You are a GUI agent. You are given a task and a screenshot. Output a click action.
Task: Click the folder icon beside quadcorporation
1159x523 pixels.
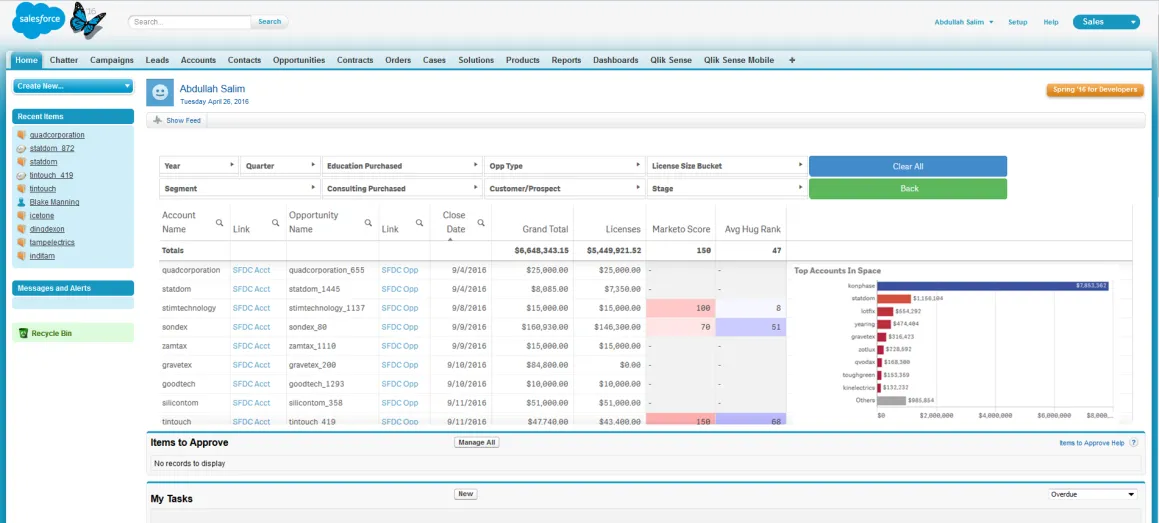click(x=21, y=134)
